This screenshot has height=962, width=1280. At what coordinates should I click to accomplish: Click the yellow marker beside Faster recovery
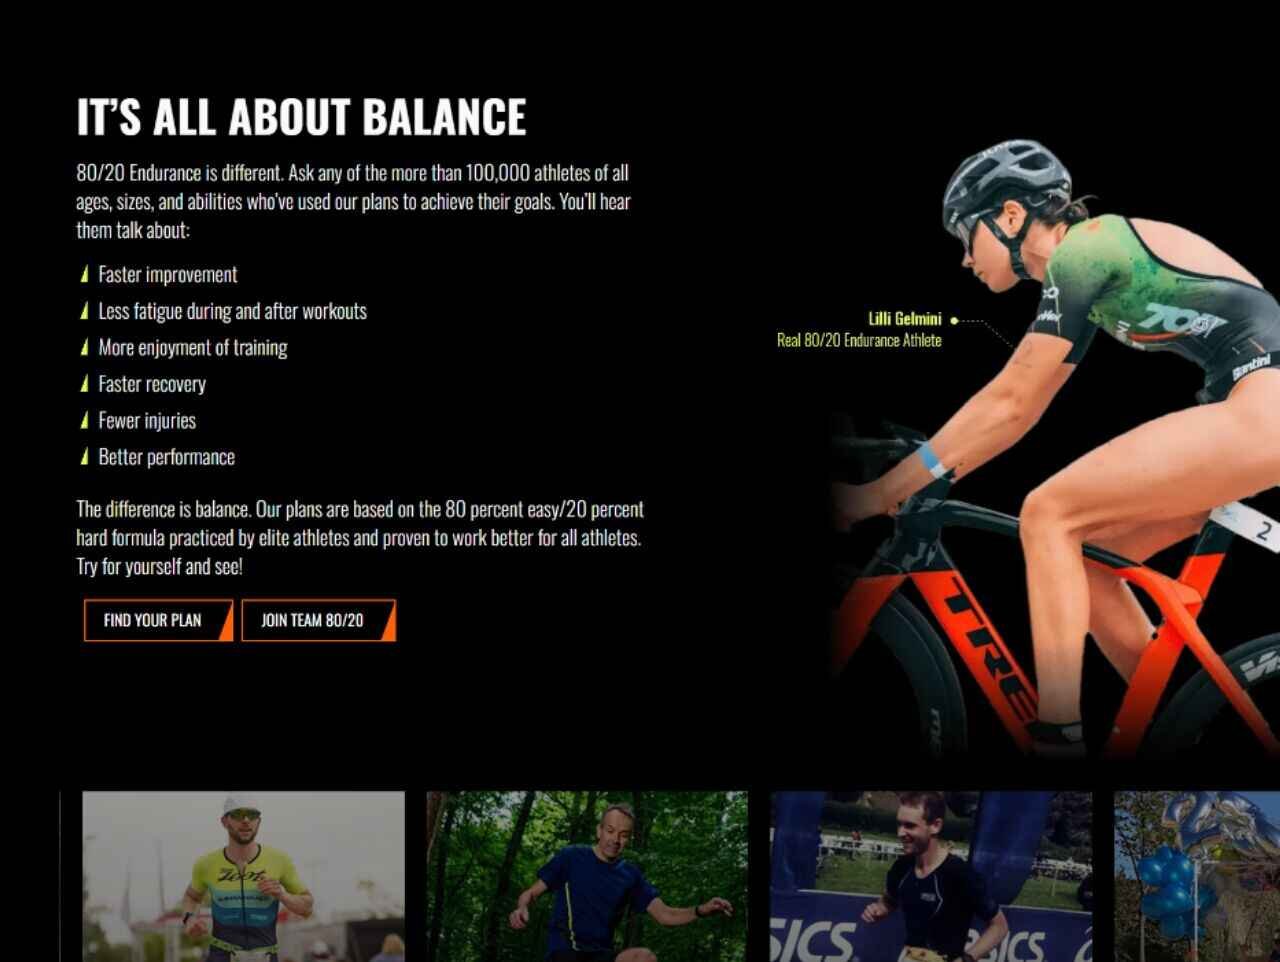[x=85, y=384]
